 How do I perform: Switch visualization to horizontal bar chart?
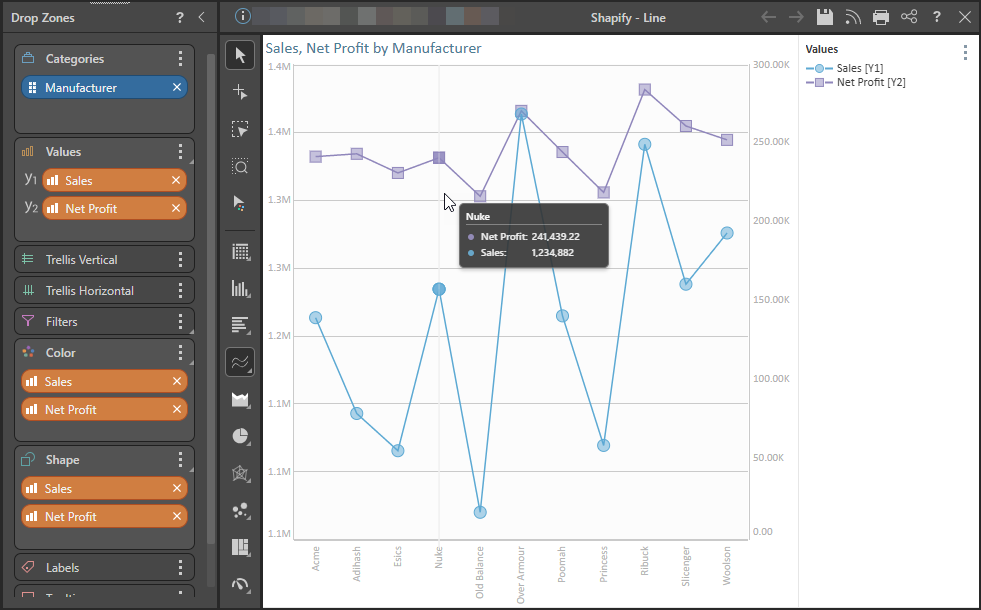[240, 325]
